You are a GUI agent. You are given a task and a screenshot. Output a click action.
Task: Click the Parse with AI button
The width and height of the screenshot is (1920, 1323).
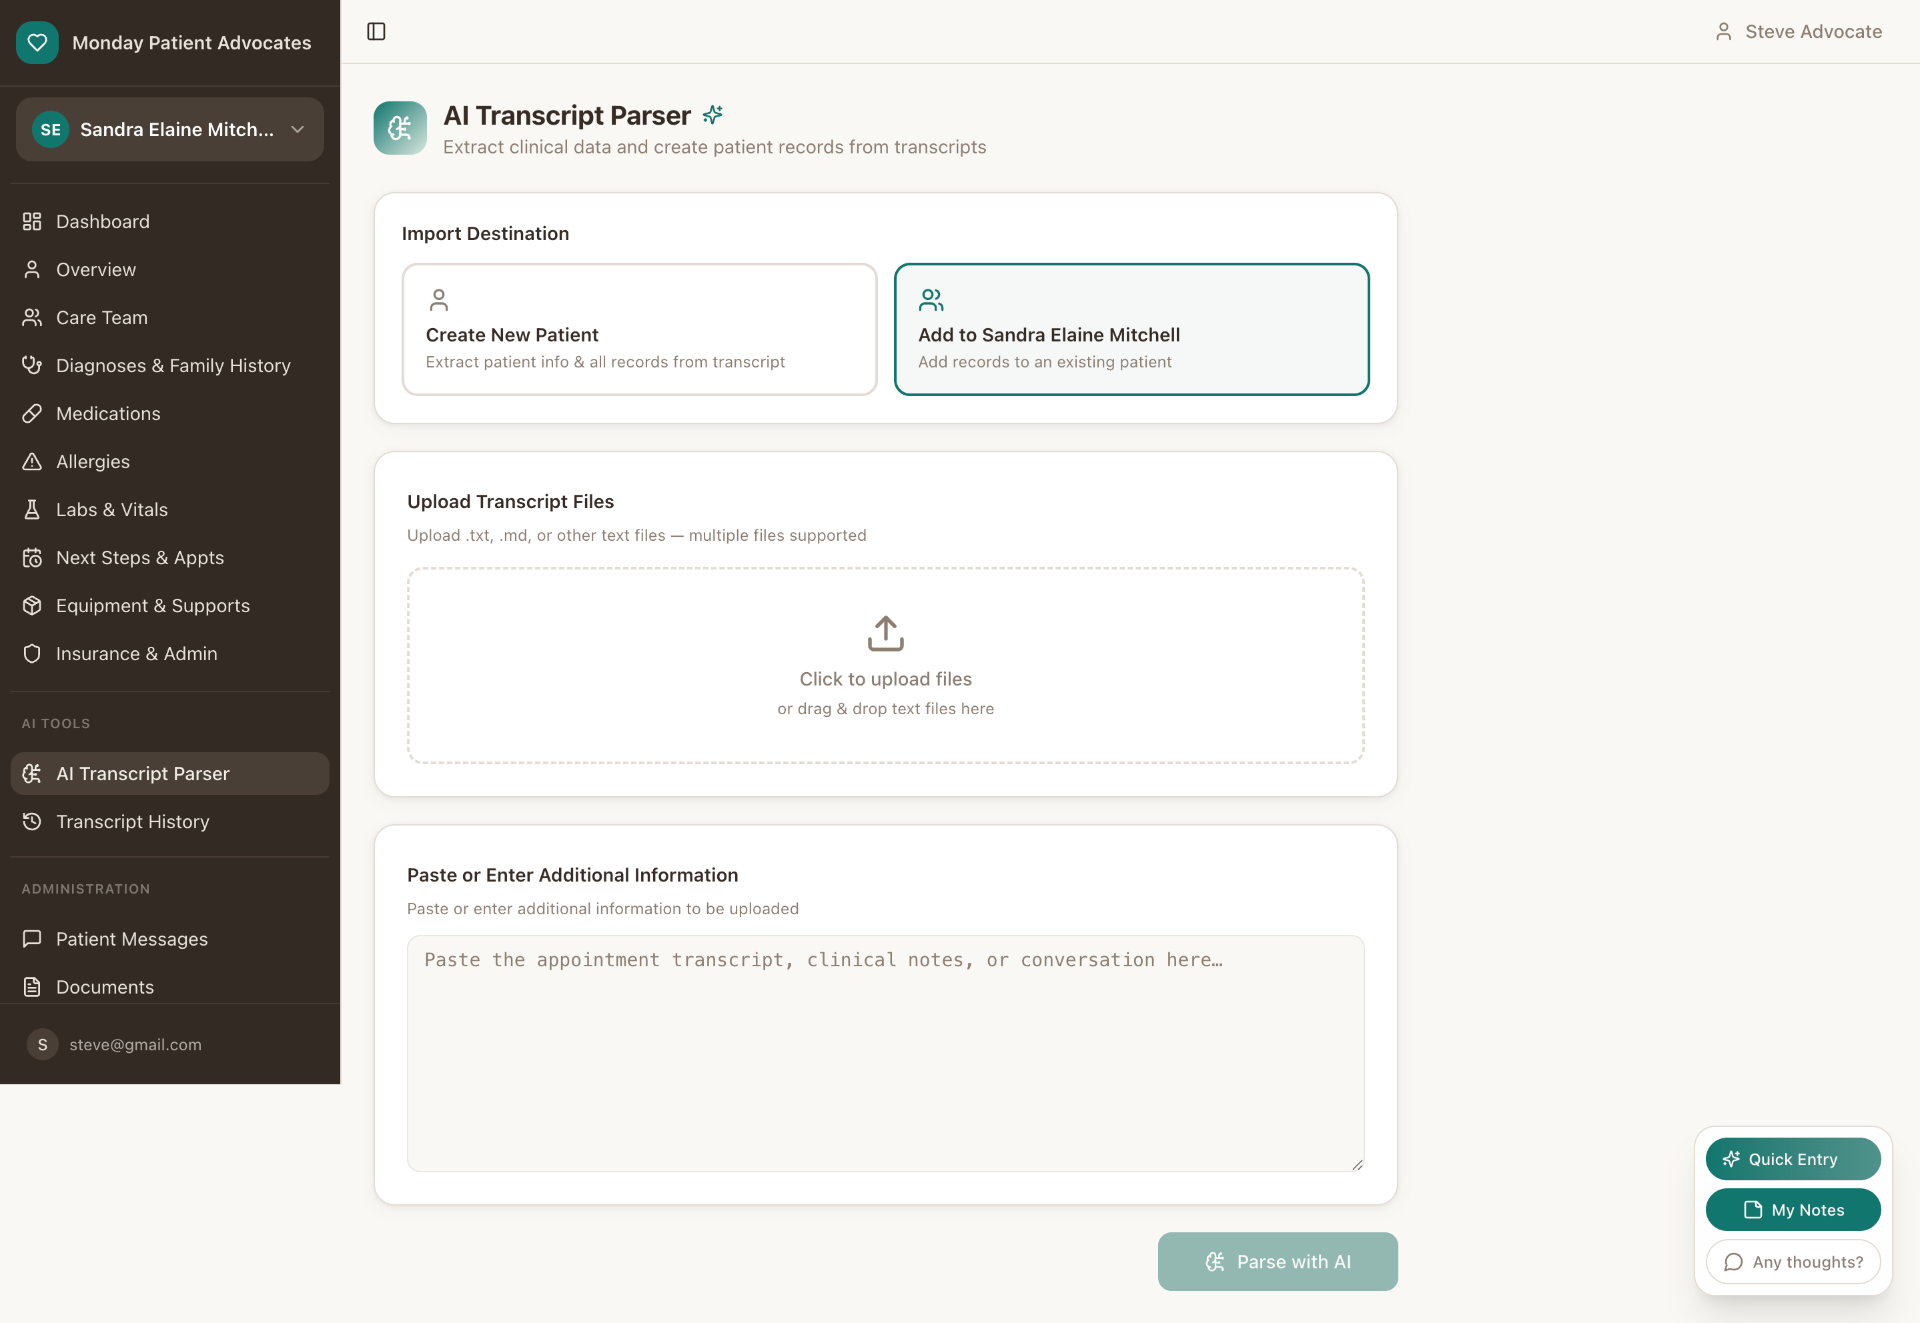pyautogui.click(x=1277, y=1261)
